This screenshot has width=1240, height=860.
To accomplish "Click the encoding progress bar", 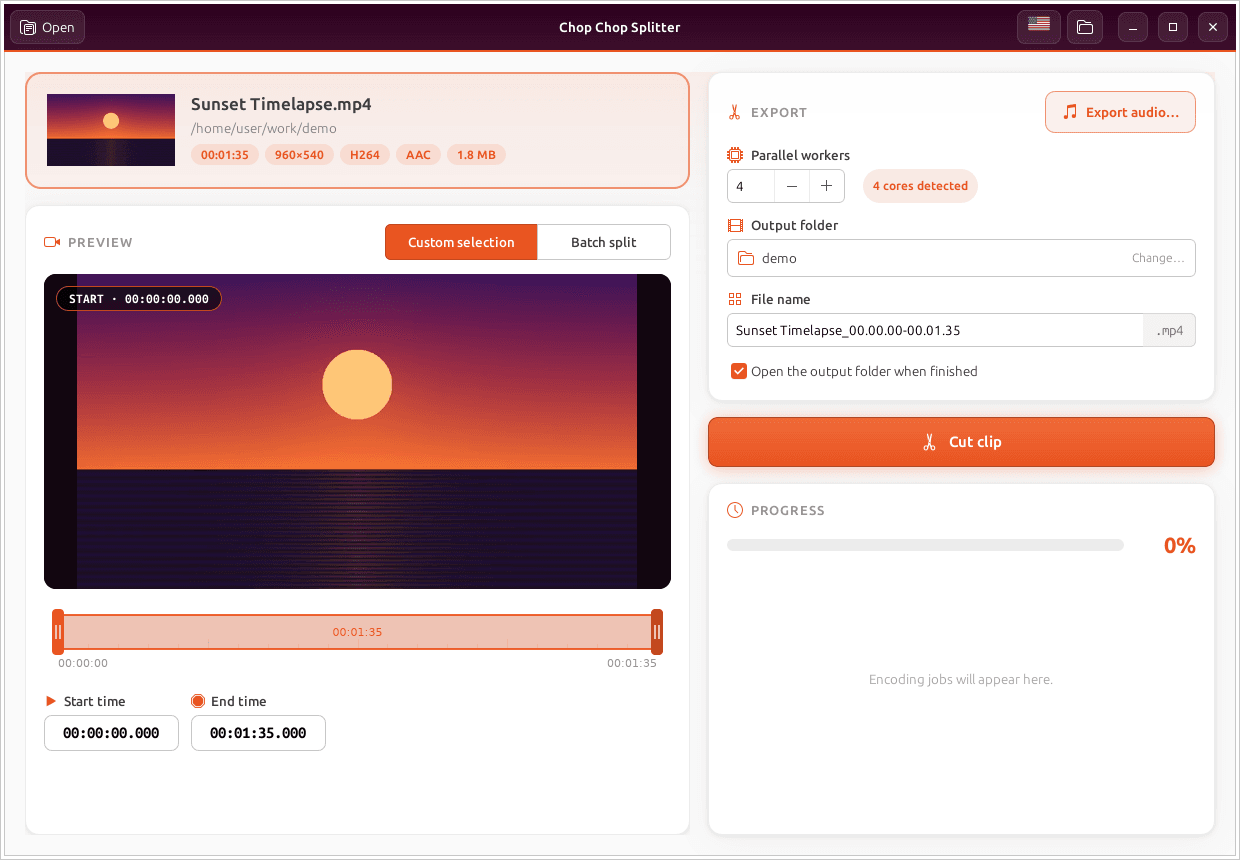I will click(x=925, y=545).
